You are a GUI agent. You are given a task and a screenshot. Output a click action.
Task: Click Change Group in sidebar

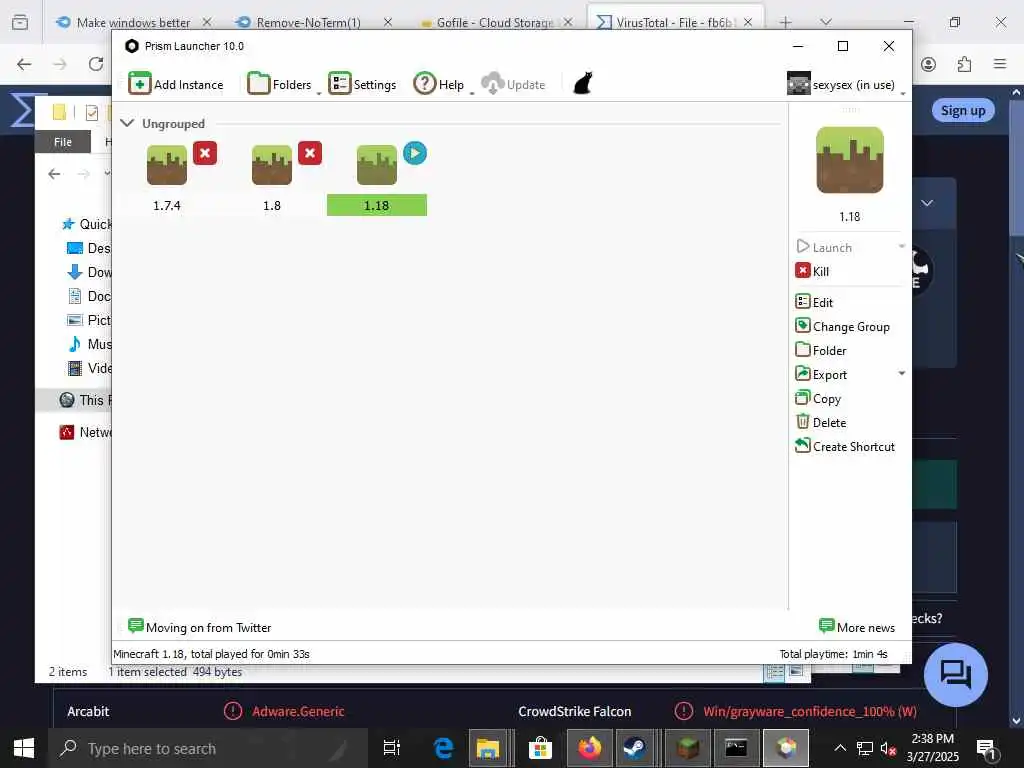click(842, 326)
